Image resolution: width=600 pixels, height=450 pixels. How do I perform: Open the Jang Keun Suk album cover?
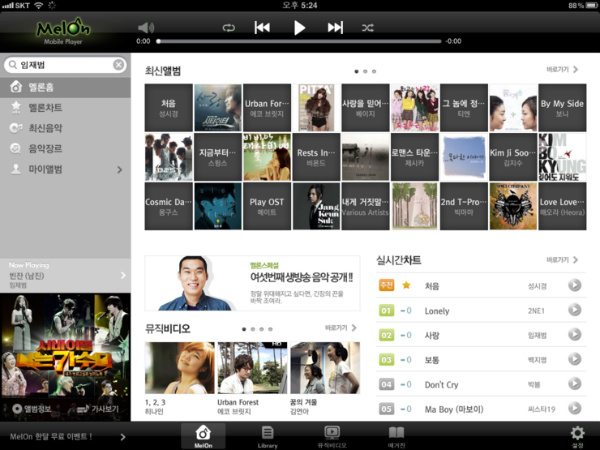(x=316, y=206)
